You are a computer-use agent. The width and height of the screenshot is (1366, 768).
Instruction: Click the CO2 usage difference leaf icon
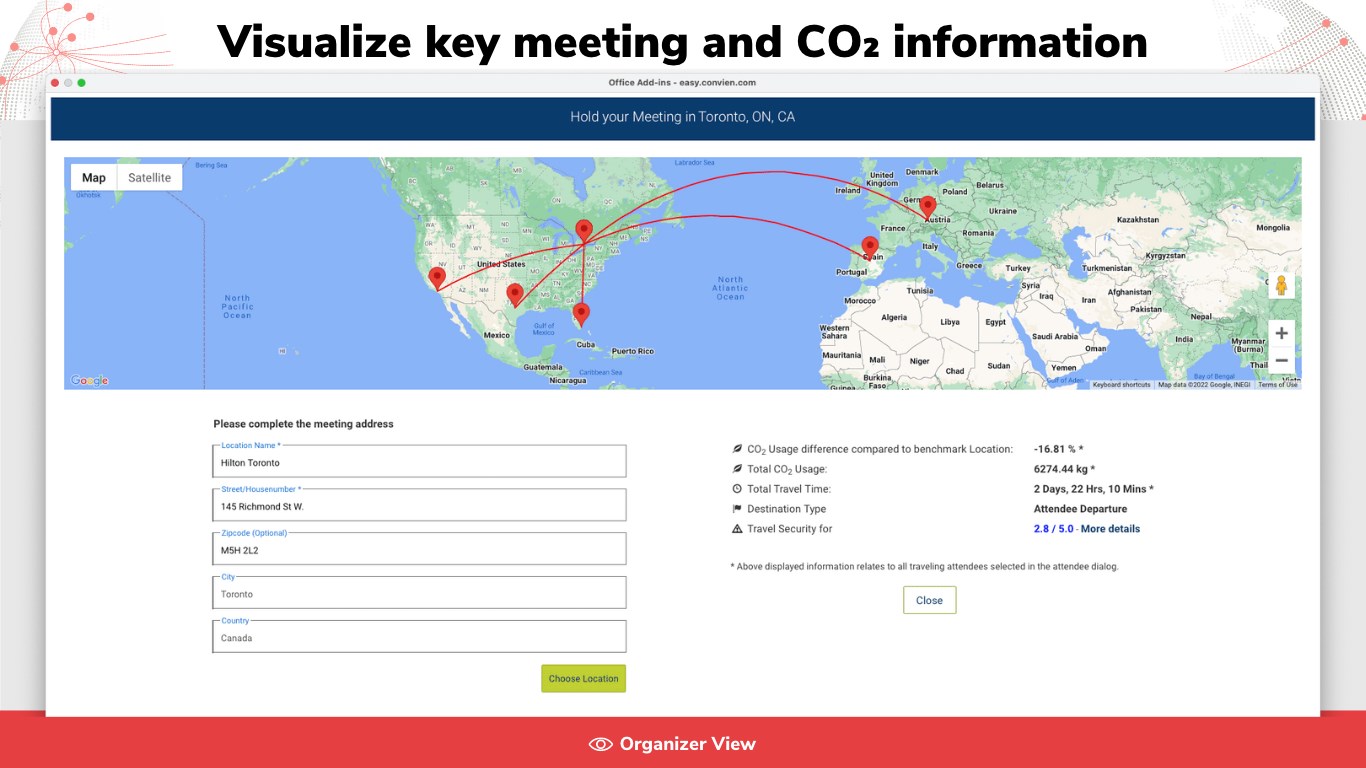click(x=737, y=449)
